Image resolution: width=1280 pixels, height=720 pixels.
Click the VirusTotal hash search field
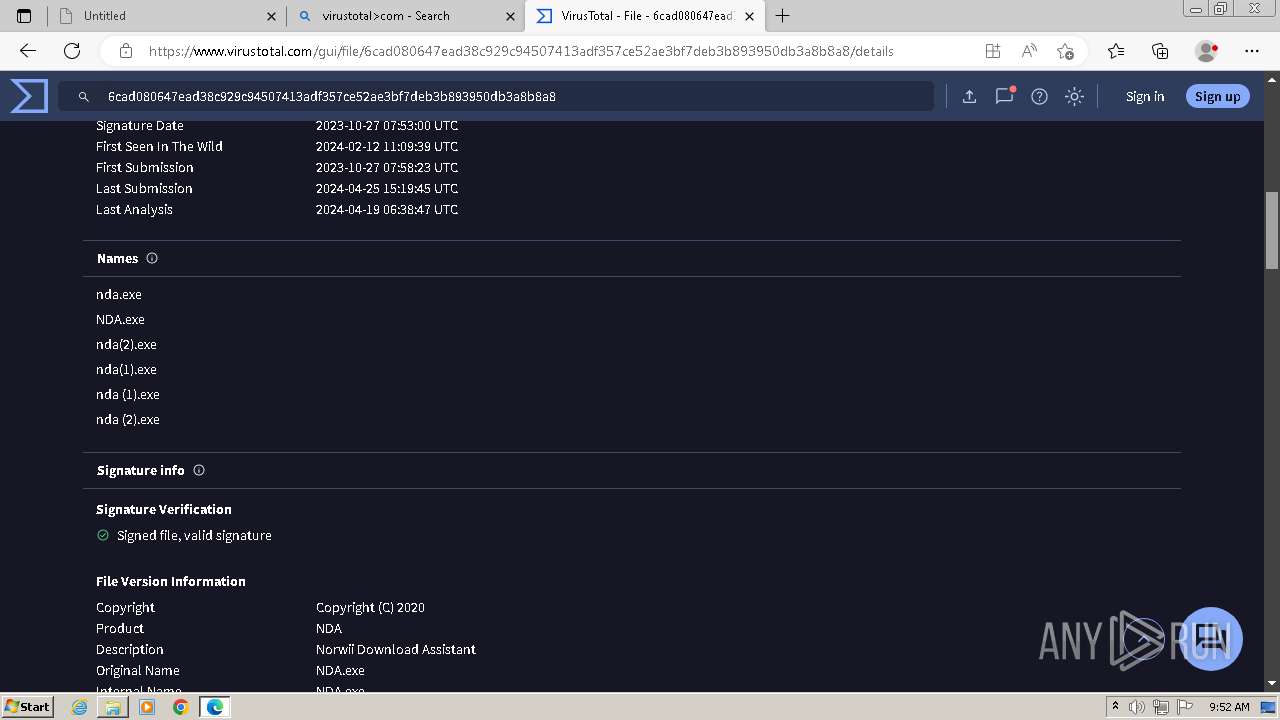pyautogui.click(x=496, y=96)
